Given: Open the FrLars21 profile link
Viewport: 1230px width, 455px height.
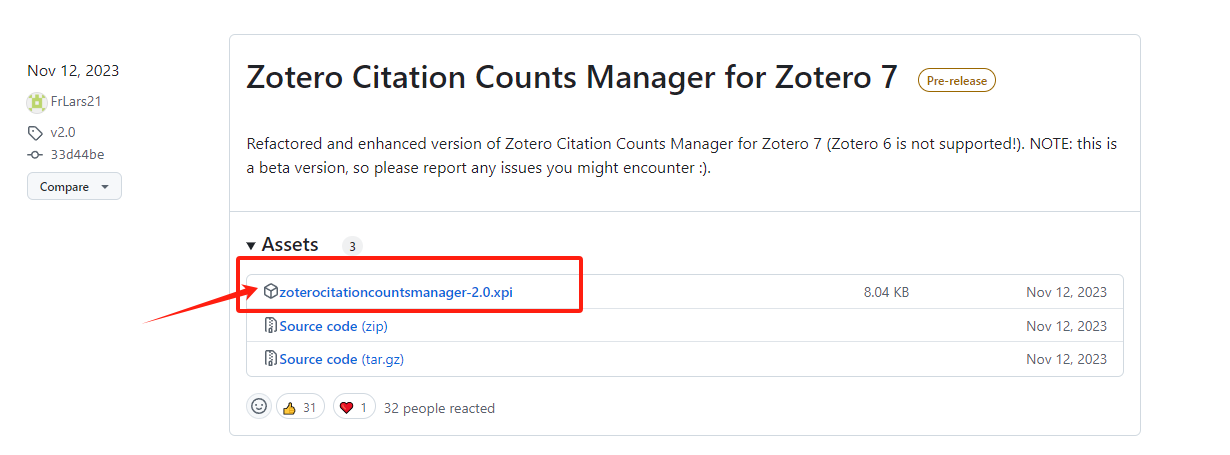Looking at the screenshot, I should point(76,101).
